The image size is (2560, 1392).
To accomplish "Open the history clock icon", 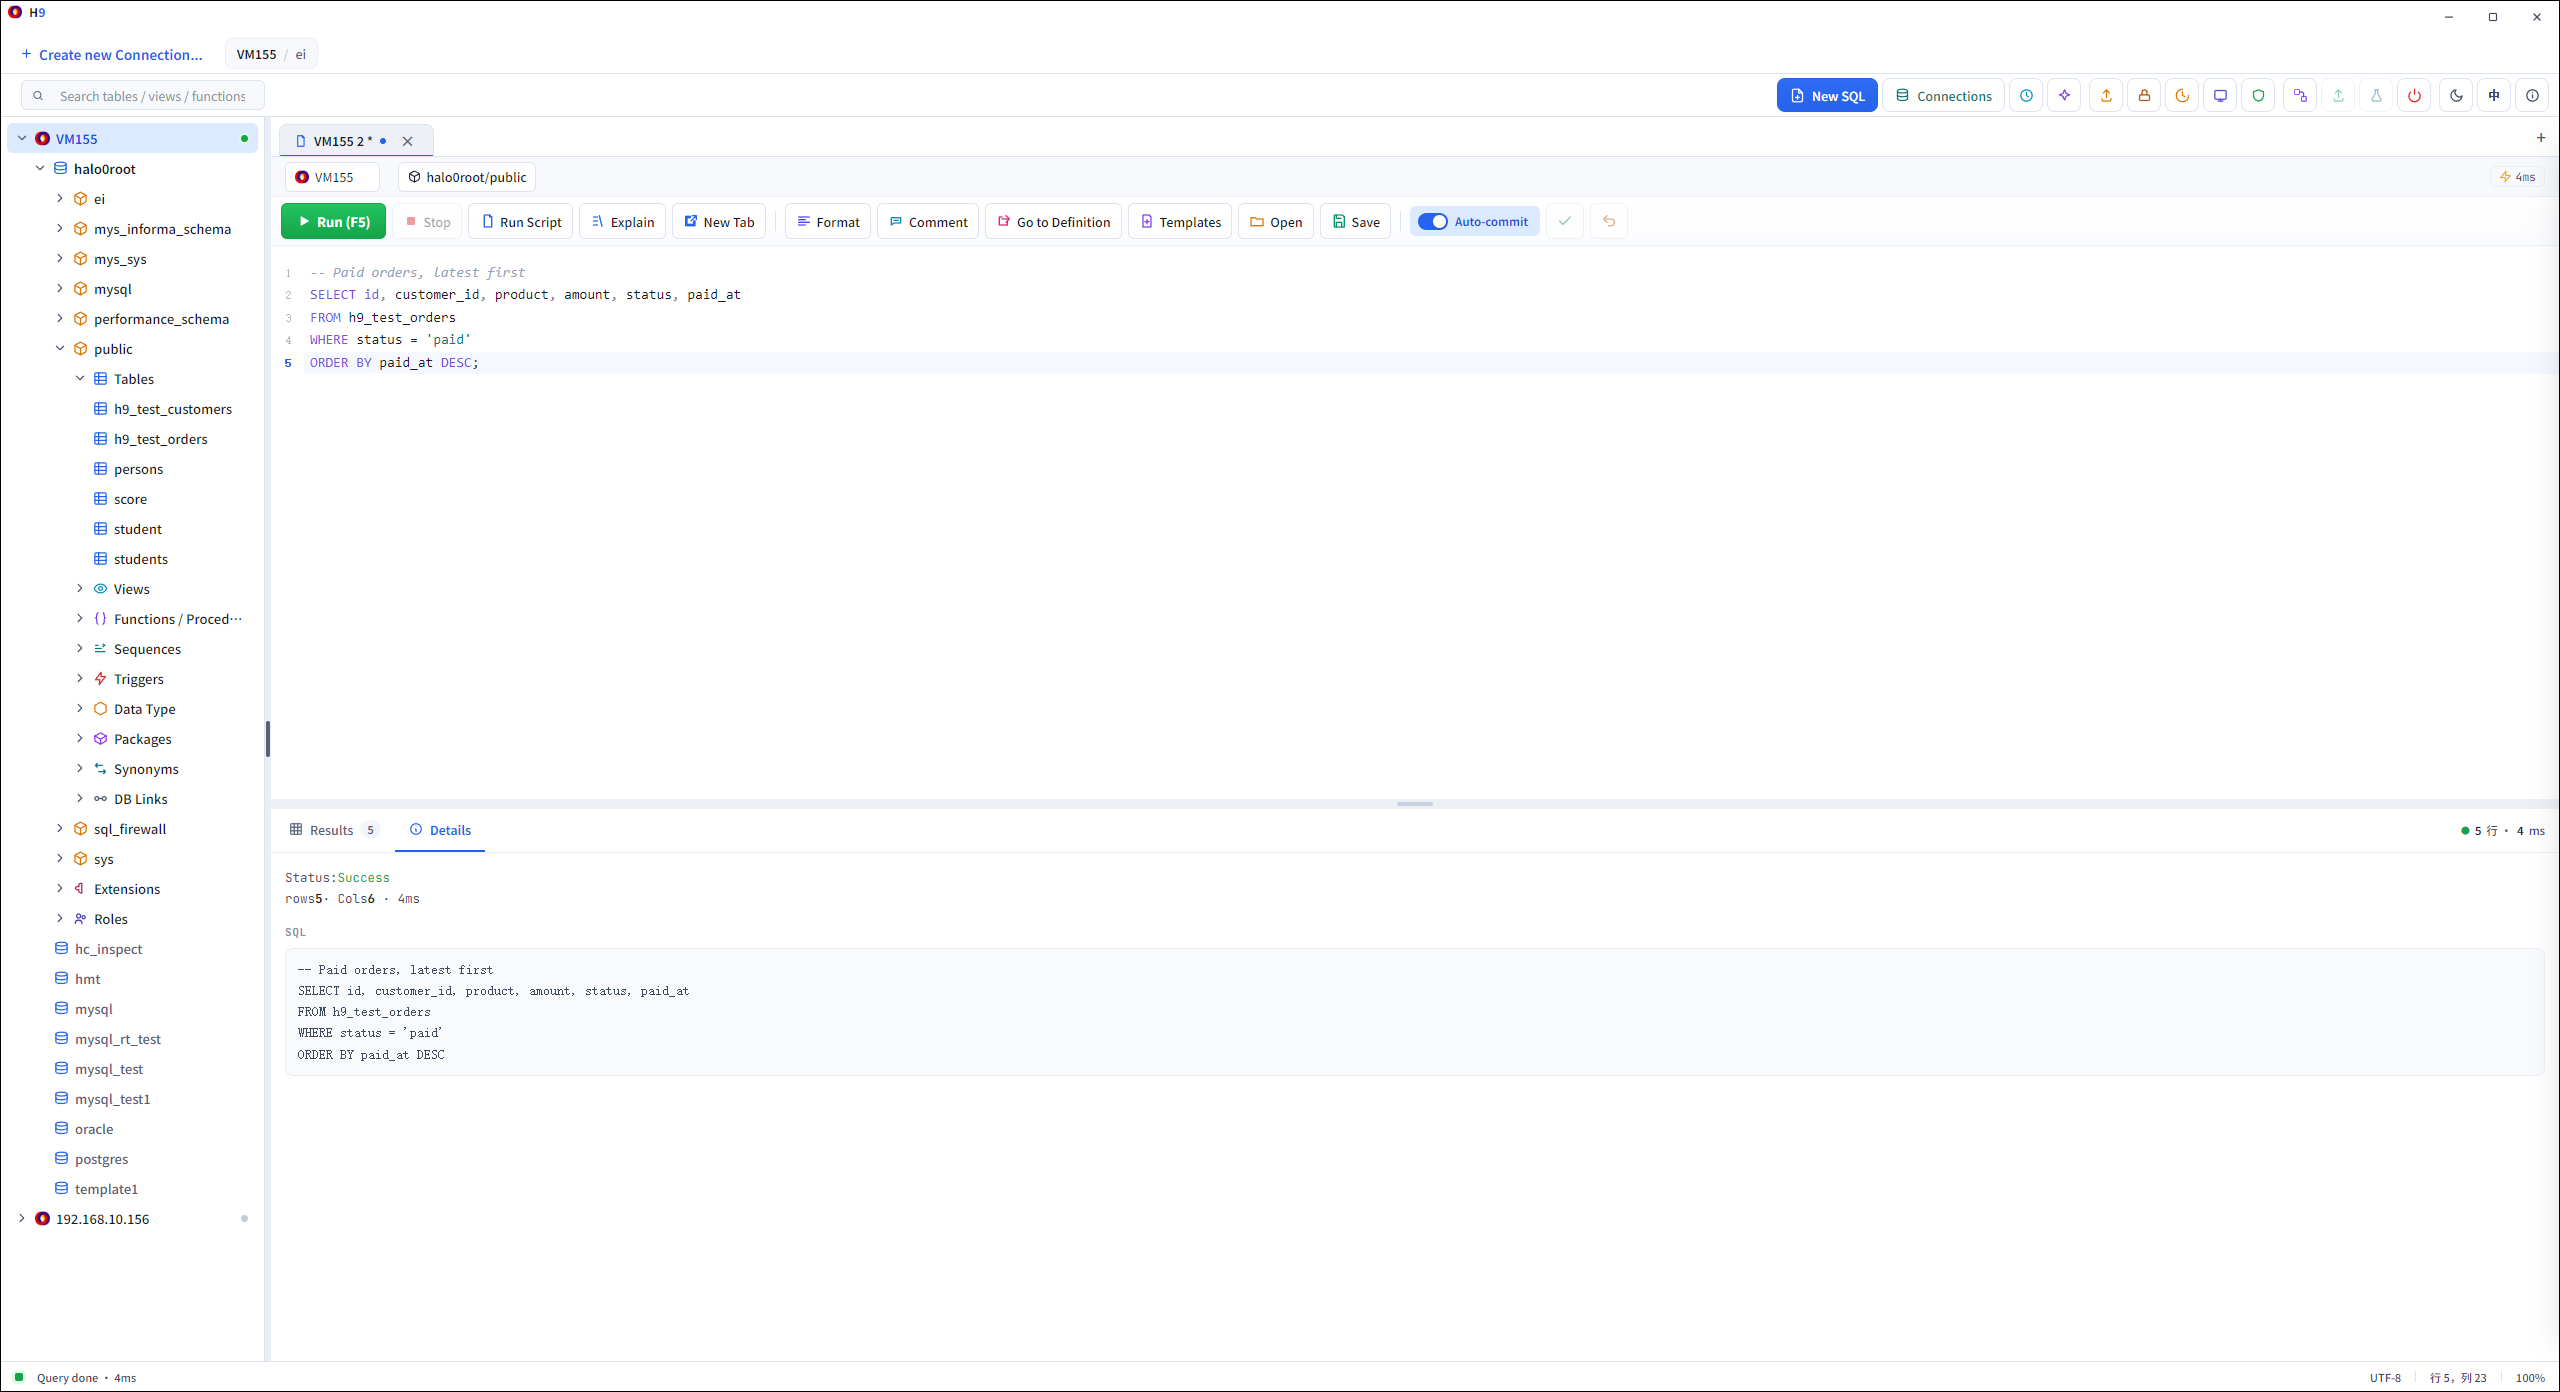I will (2026, 96).
